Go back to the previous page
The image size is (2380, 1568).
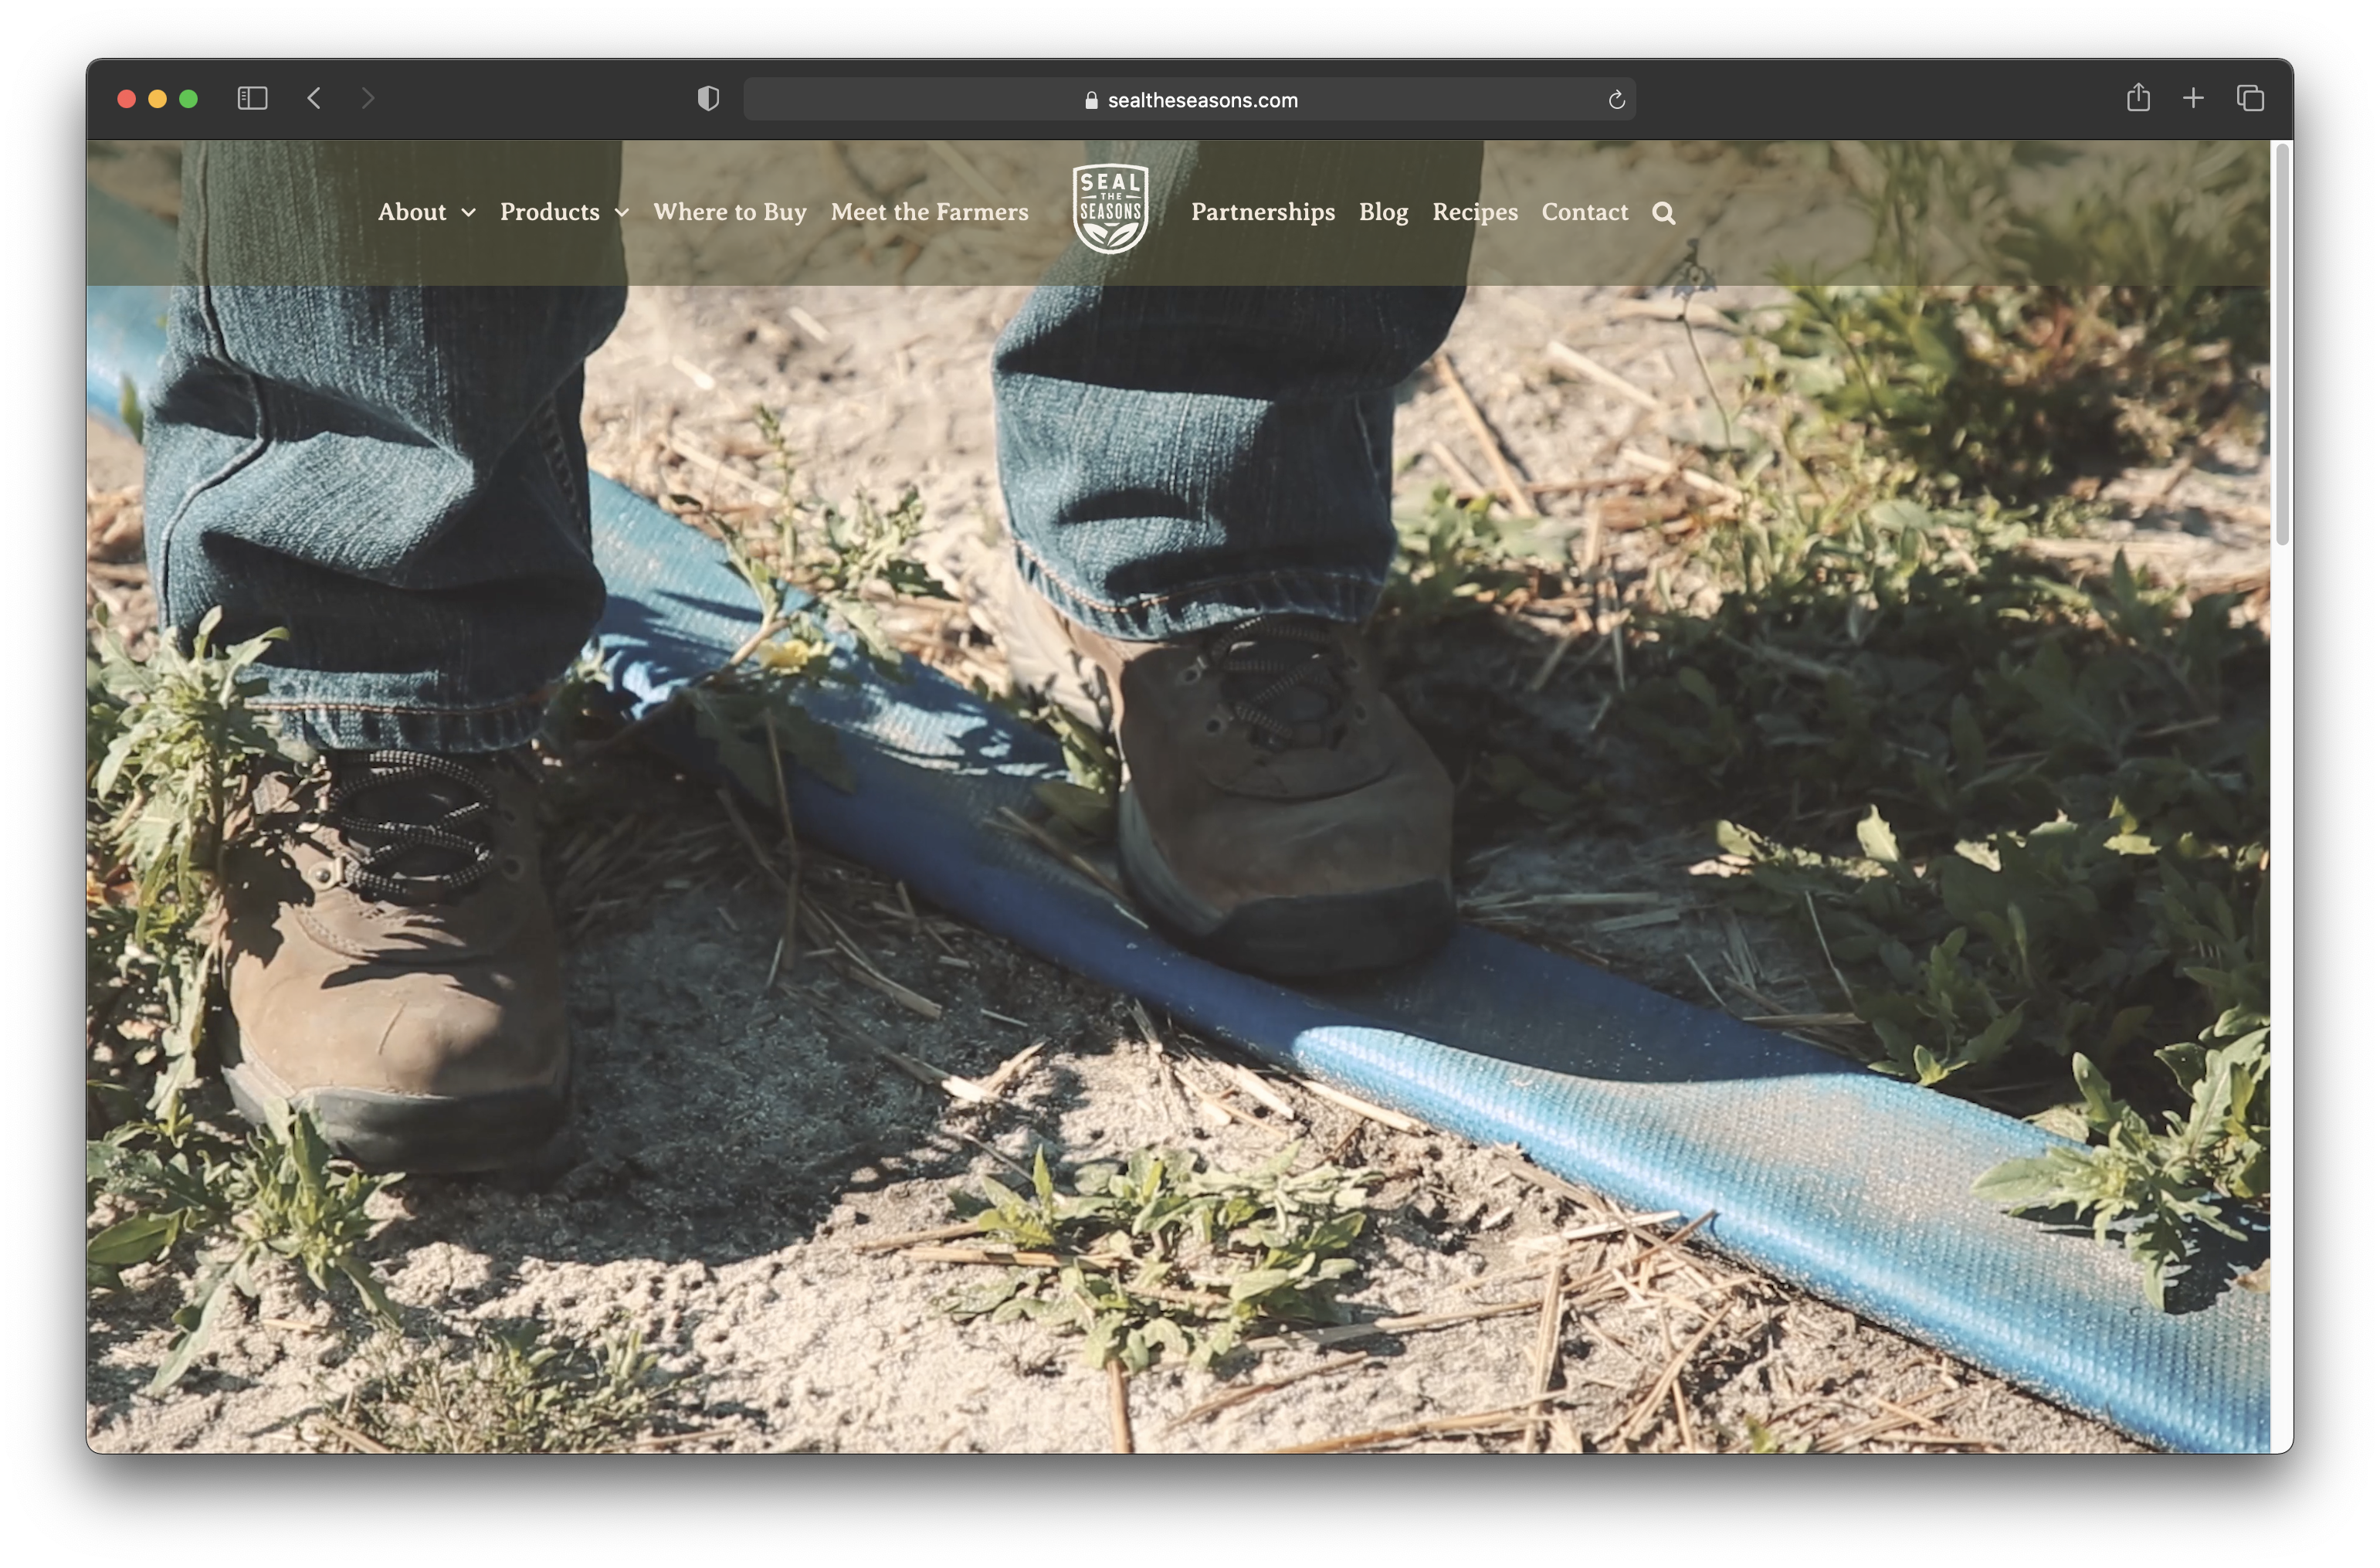314,98
